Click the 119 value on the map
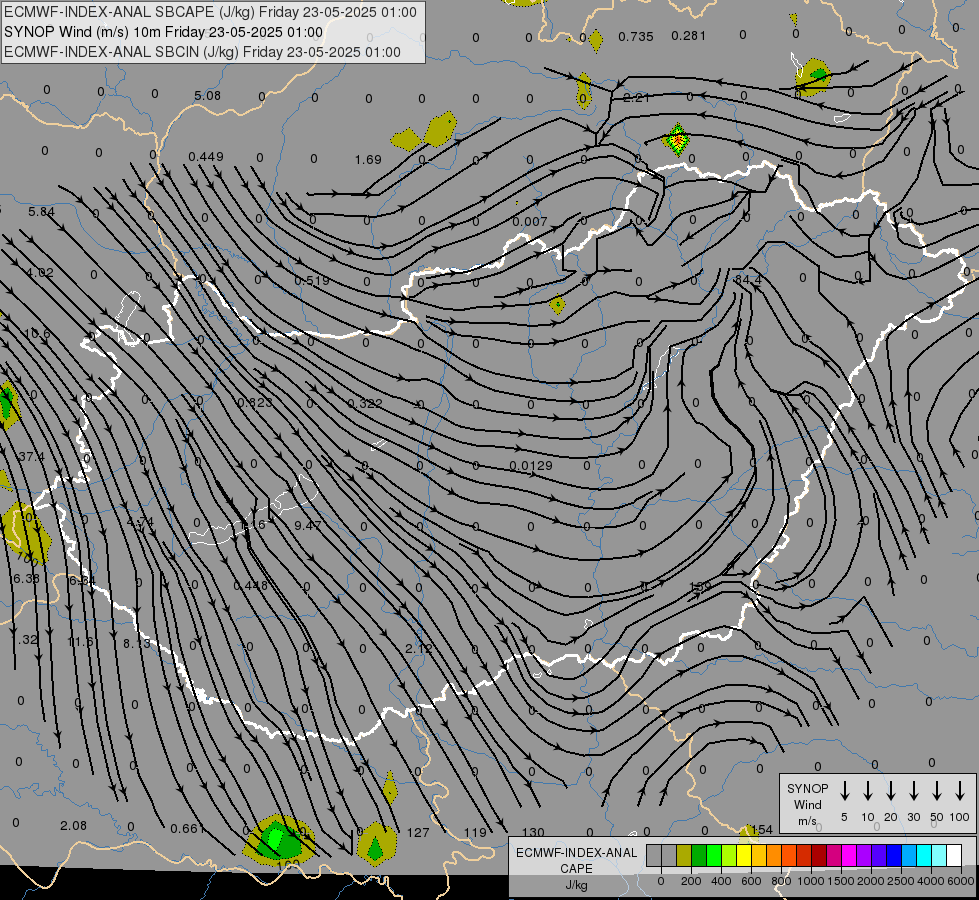Viewport: 979px width, 900px height. coord(475,833)
